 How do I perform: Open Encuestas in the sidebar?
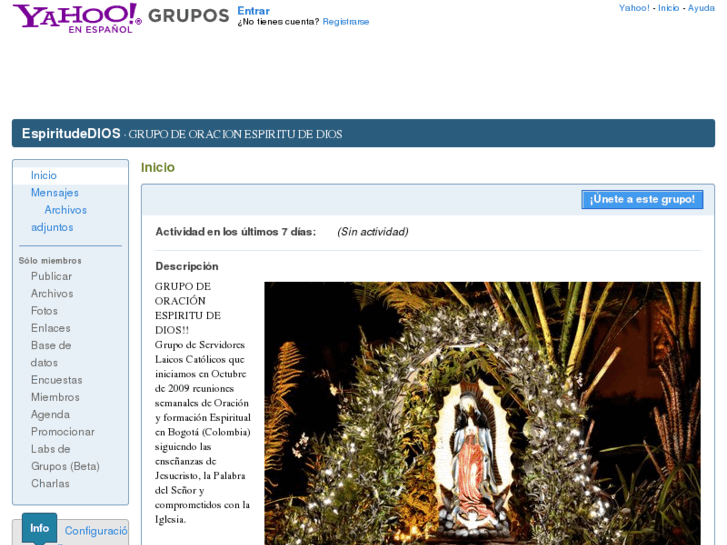[57, 380]
